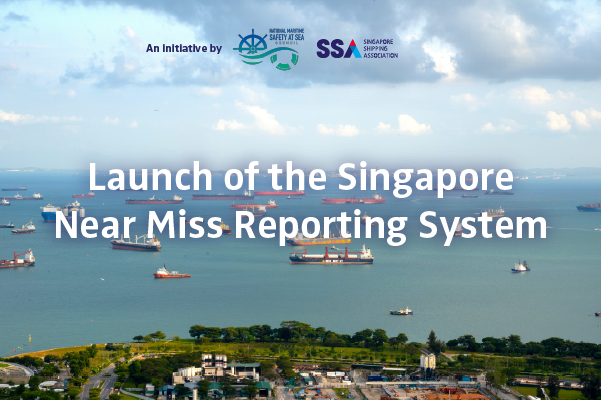Click the National Maritime Safety at Sea text
Screen dimensions: 601x400
pos(287,36)
